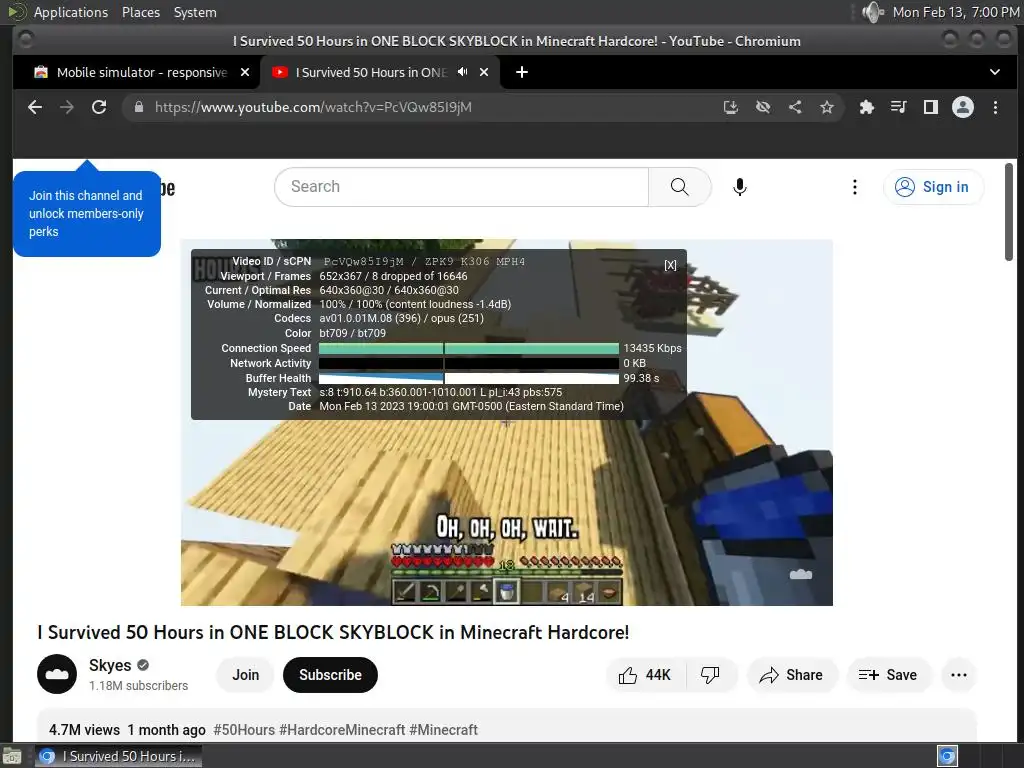This screenshot has width=1024, height=768.
Task: Click the Share button below video
Action: [791, 675]
